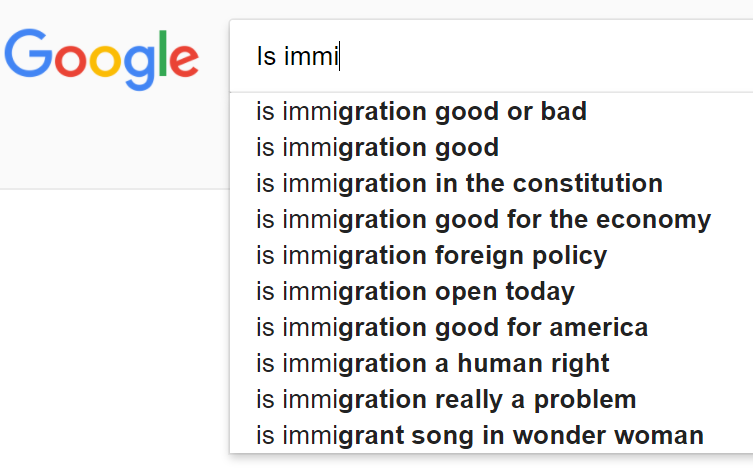
Task: Click the Google logo
Action: click(x=101, y=58)
